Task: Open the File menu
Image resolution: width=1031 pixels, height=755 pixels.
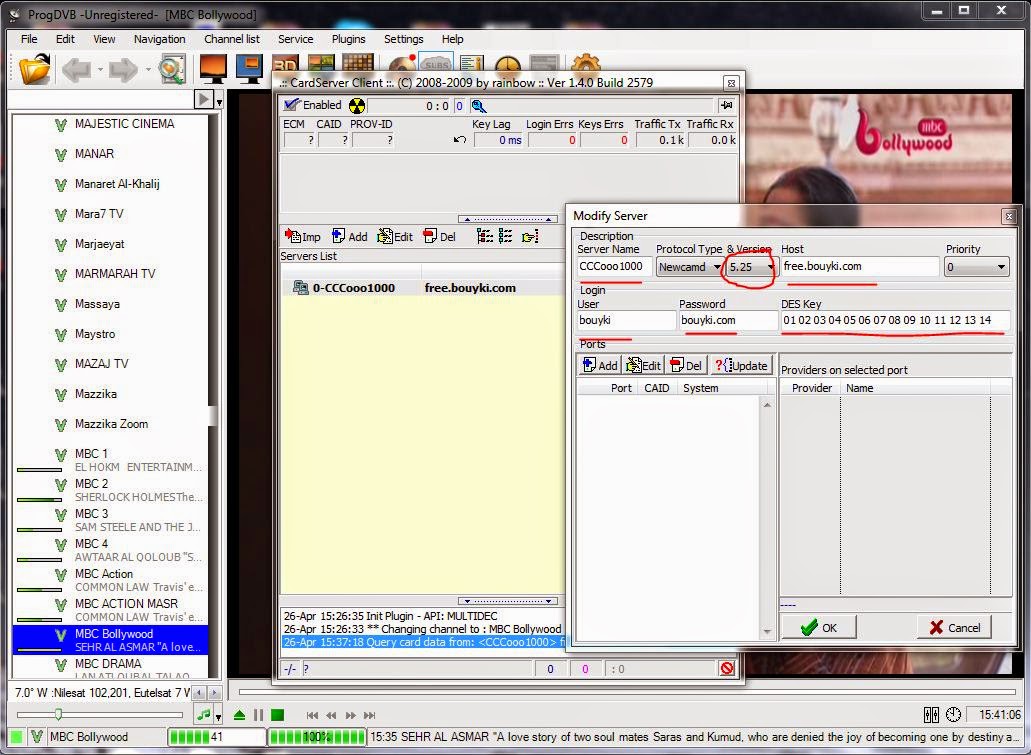Action: (x=29, y=39)
